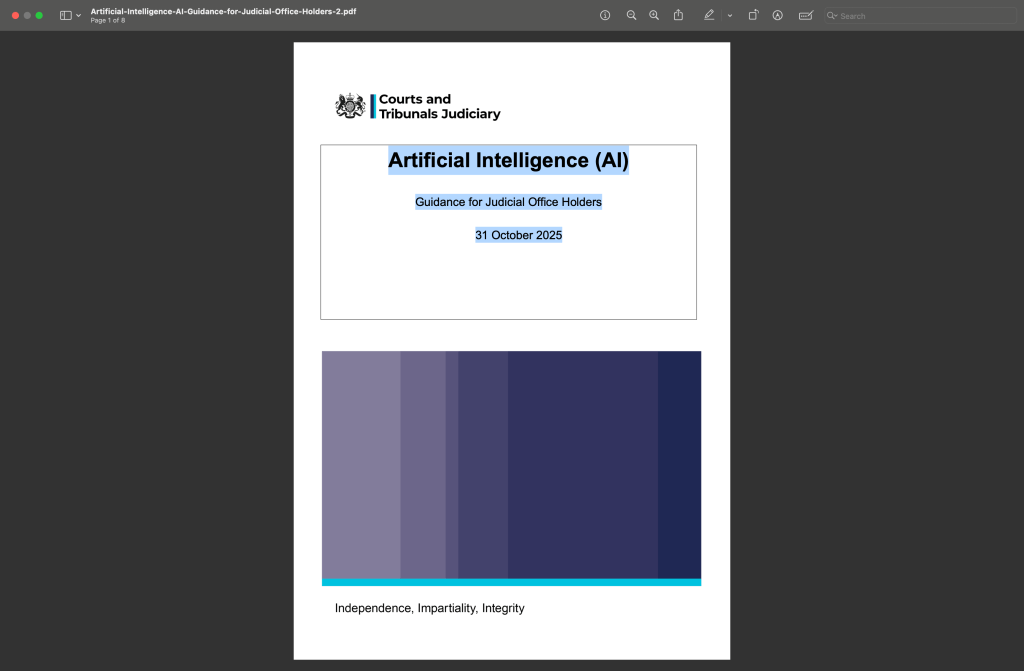
Task: Expand the sidebar view options chevron
Action: (79, 16)
